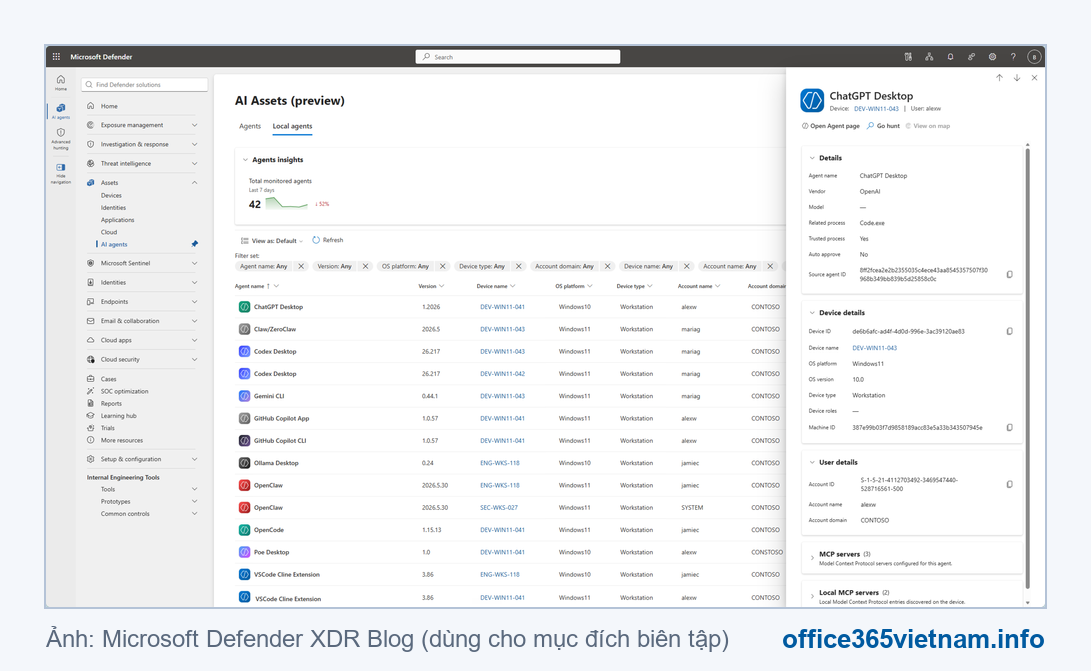Open the app launcher waffle icon

coord(56,56)
